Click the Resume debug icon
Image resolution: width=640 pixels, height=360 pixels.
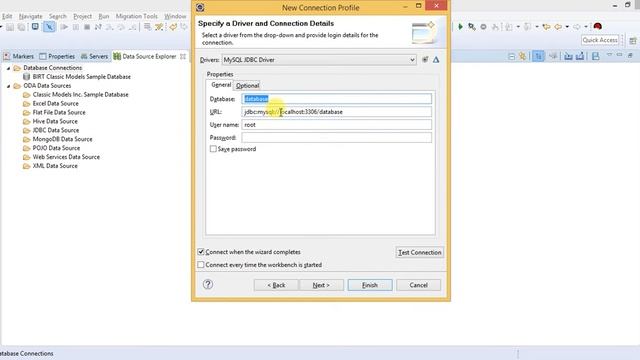(64, 27)
